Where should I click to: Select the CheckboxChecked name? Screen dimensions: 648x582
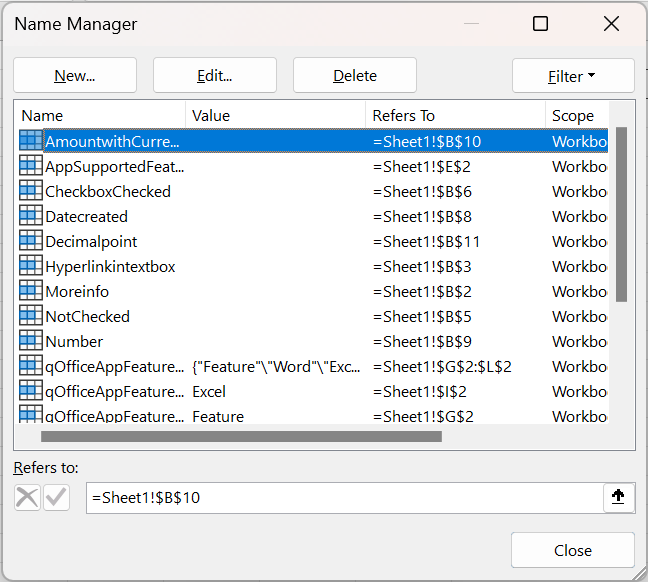click(108, 191)
